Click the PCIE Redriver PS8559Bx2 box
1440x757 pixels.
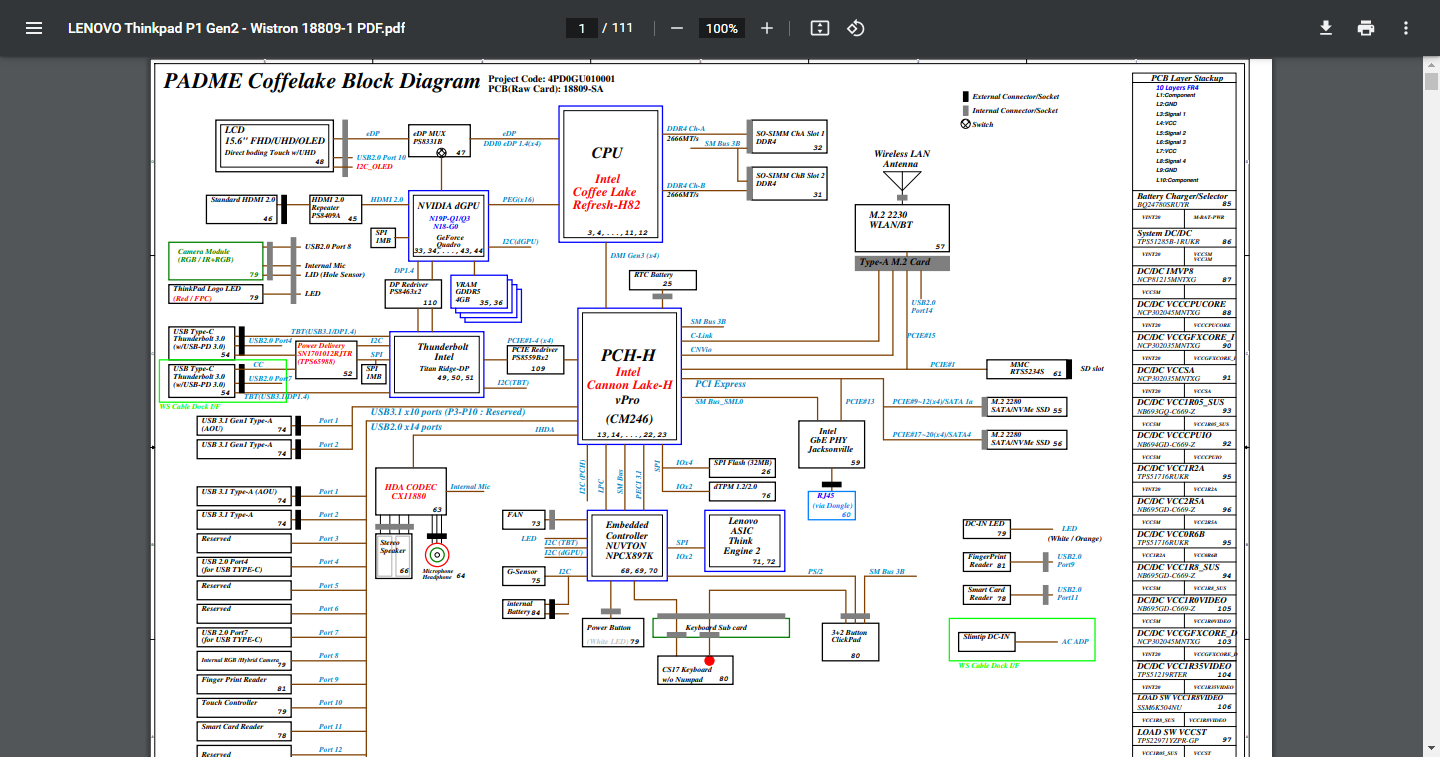(536, 360)
